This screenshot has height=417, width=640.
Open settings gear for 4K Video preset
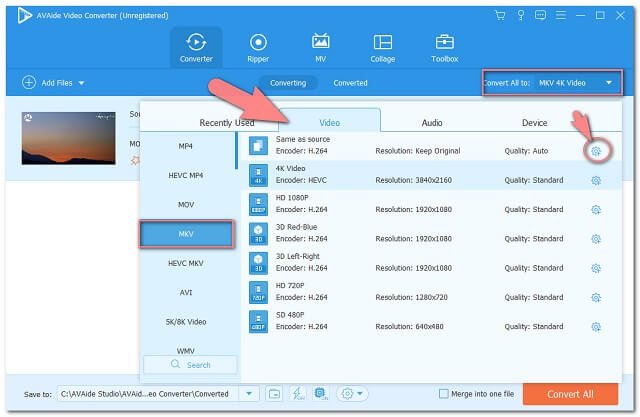[596, 180]
